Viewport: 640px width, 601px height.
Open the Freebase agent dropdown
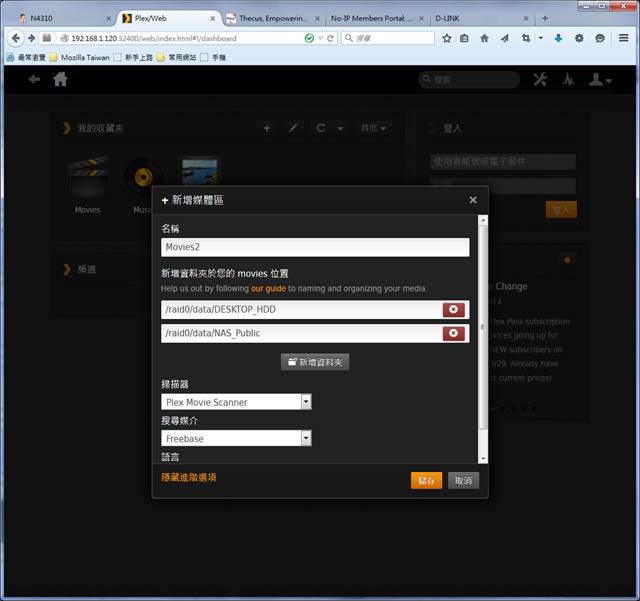click(x=236, y=439)
